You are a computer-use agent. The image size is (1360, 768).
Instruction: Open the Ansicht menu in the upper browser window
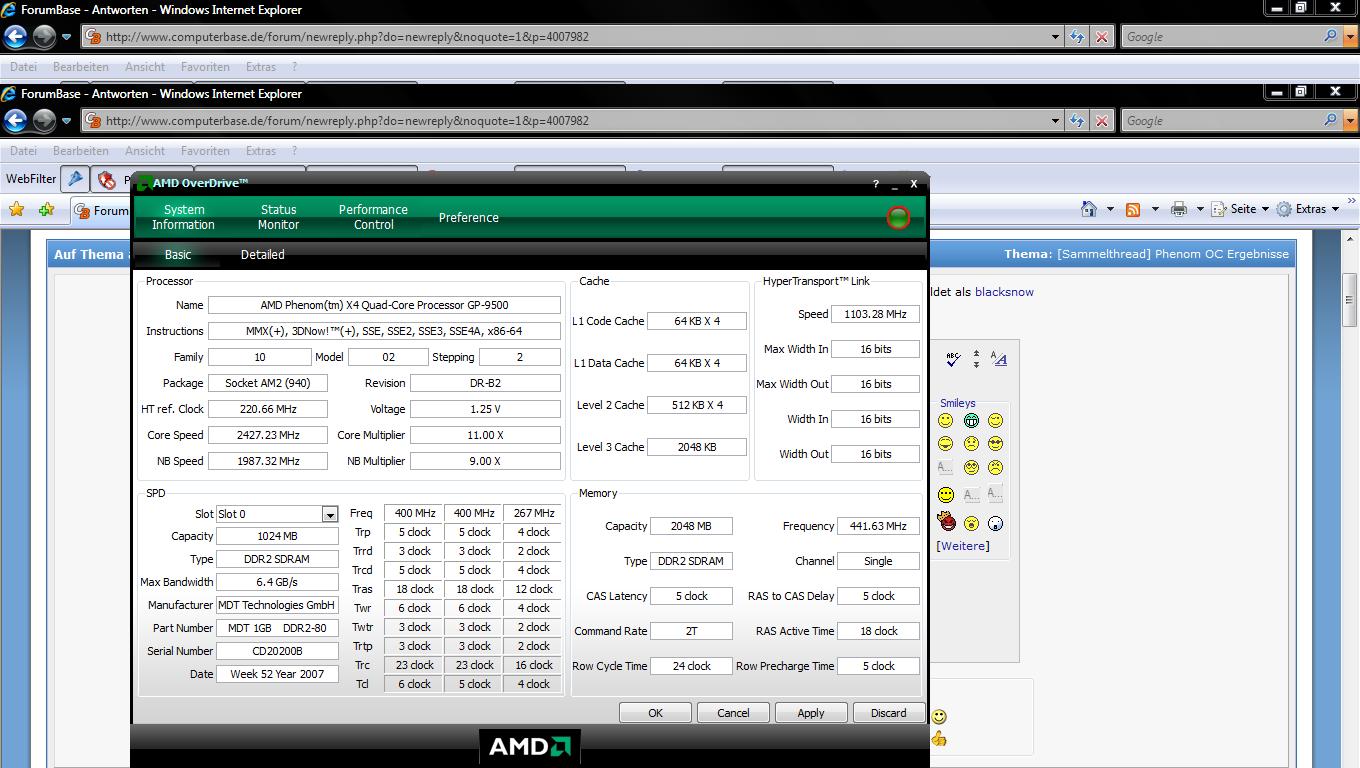tap(145, 67)
